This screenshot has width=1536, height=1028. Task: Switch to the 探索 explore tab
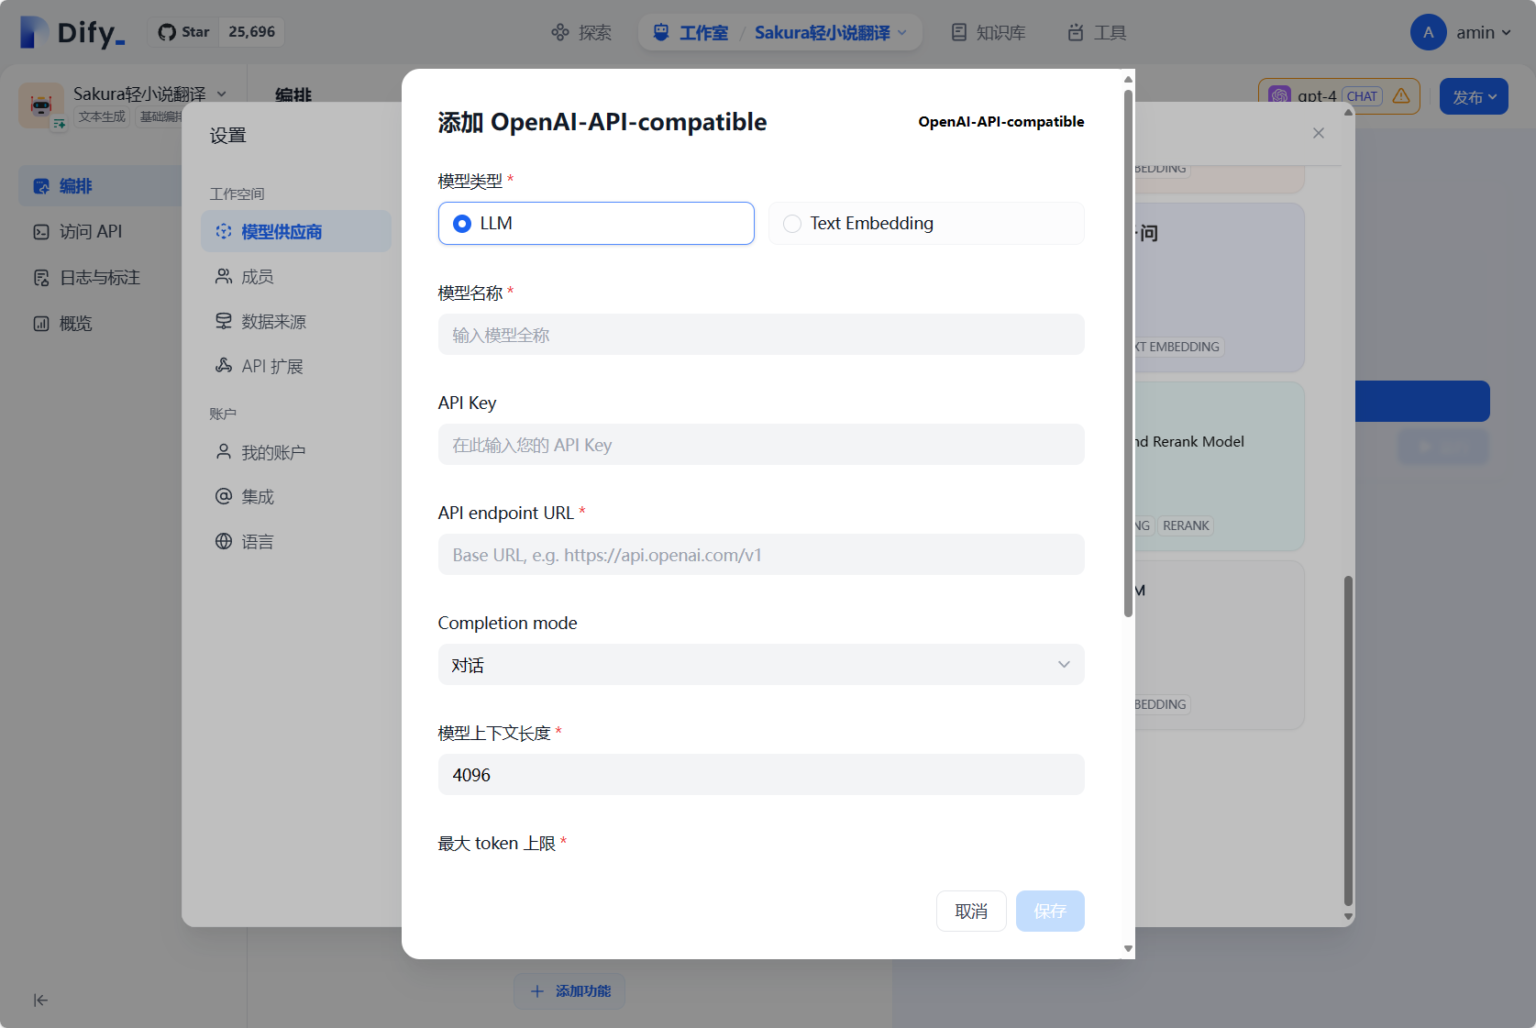coord(581,32)
